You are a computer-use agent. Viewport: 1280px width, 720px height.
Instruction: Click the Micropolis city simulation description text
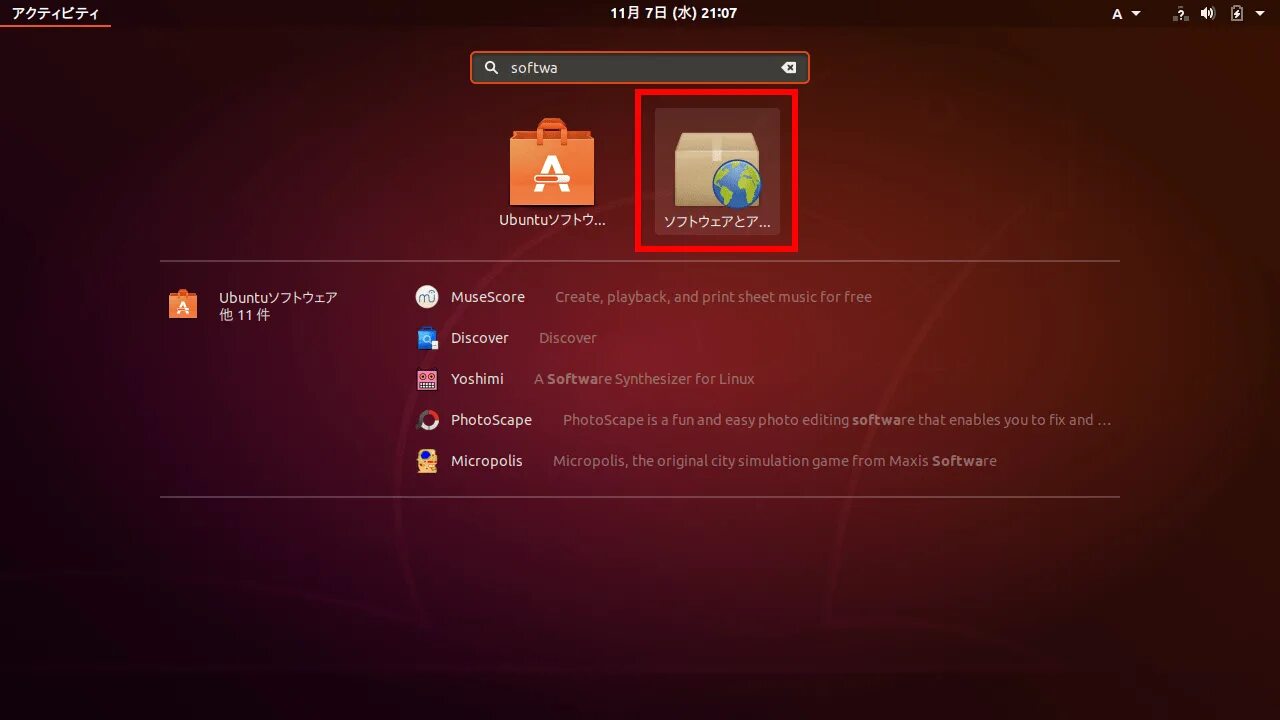tap(775, 461)
